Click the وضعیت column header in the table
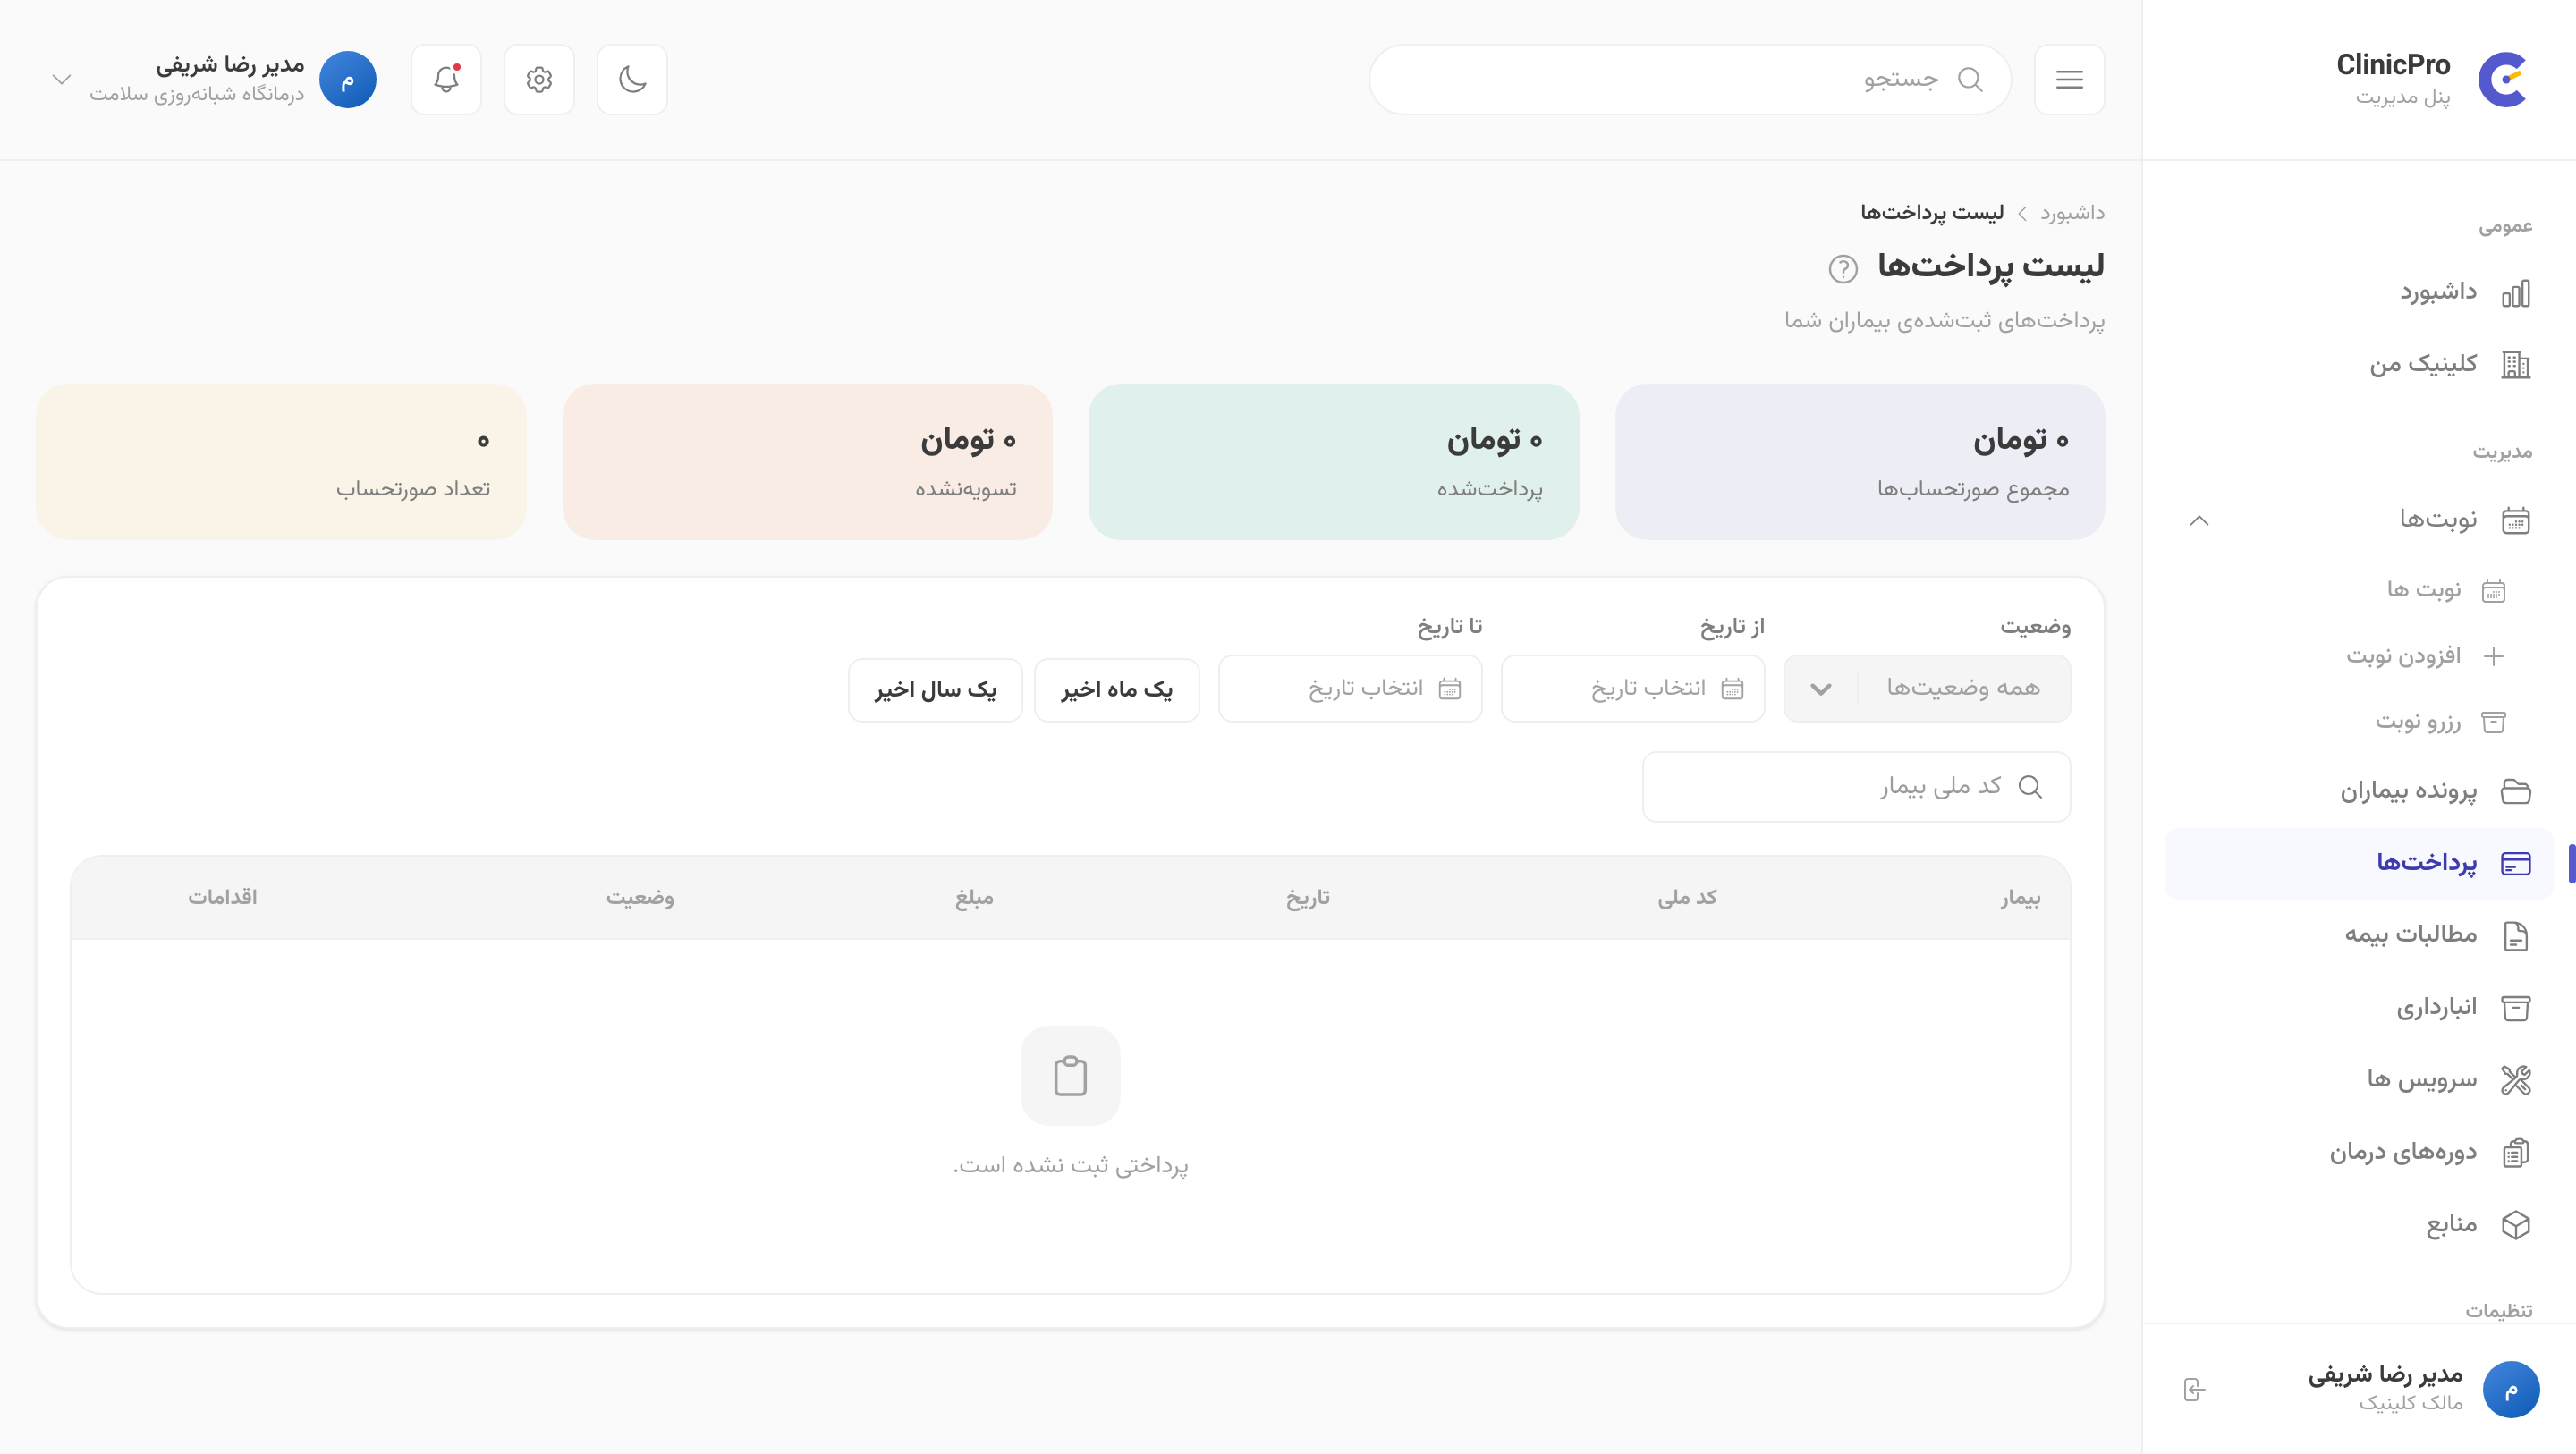 (639, 898)
